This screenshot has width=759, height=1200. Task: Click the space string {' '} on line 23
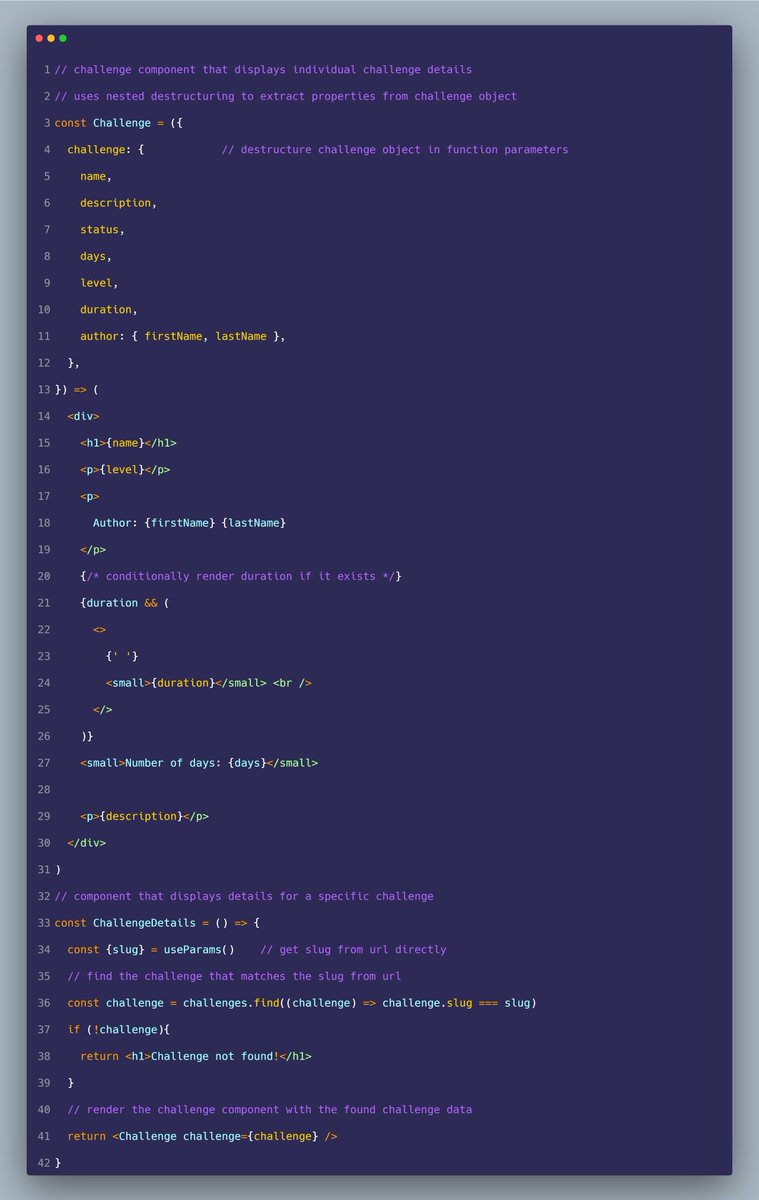[122, 656]
